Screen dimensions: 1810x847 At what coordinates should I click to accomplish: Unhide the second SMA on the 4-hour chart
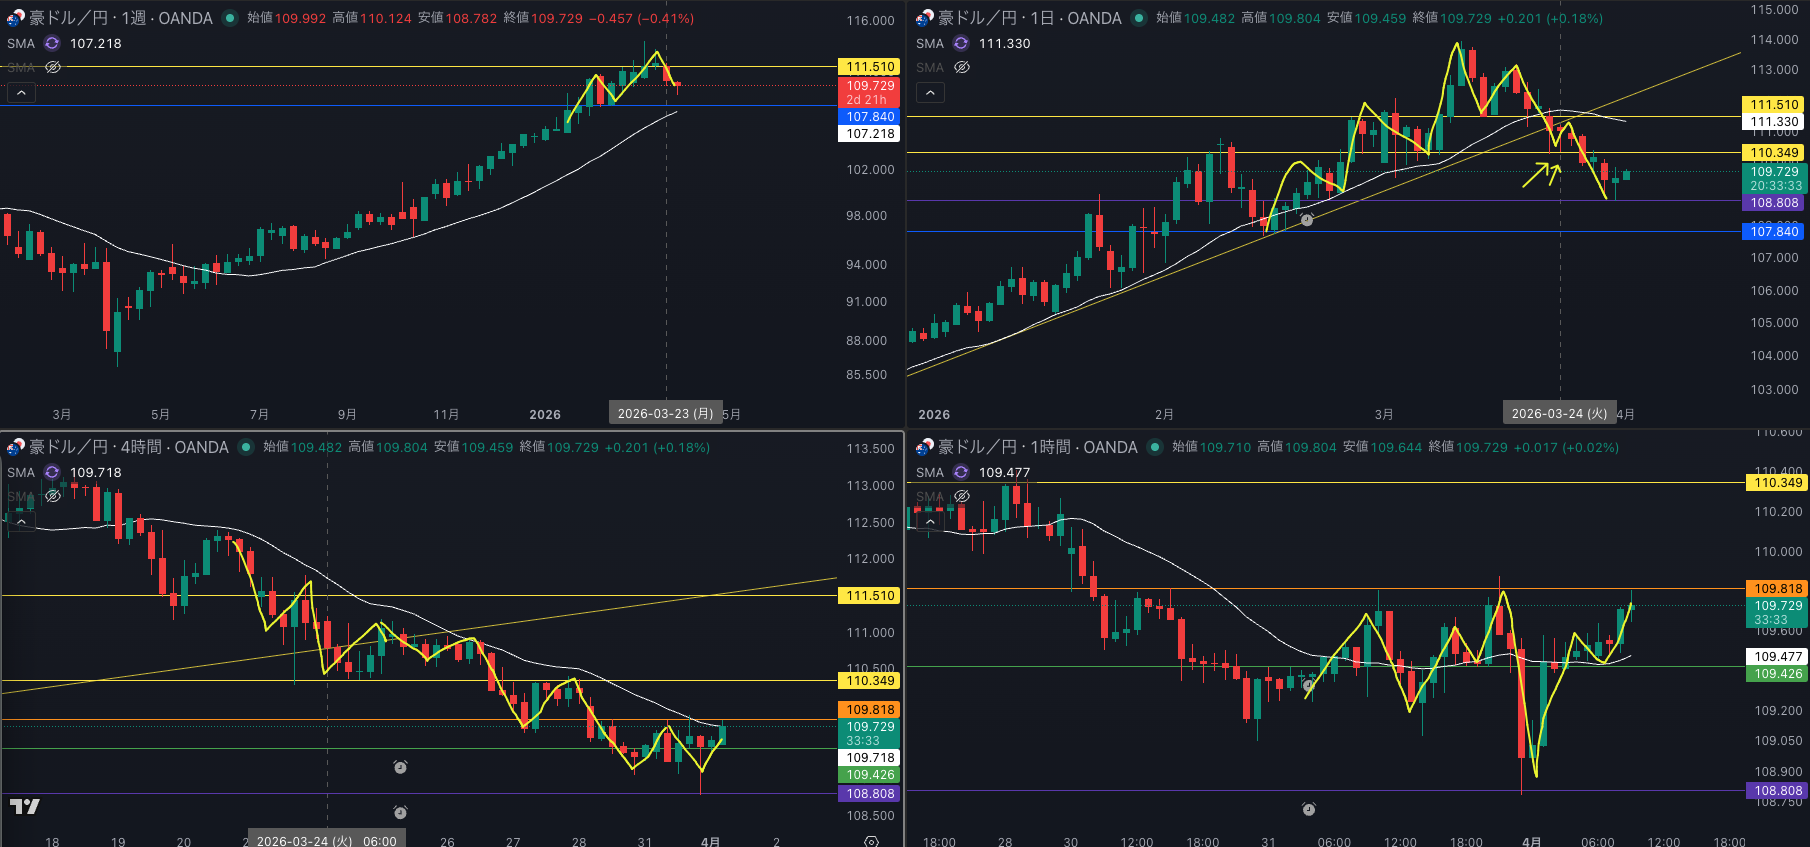pos(53,496)
